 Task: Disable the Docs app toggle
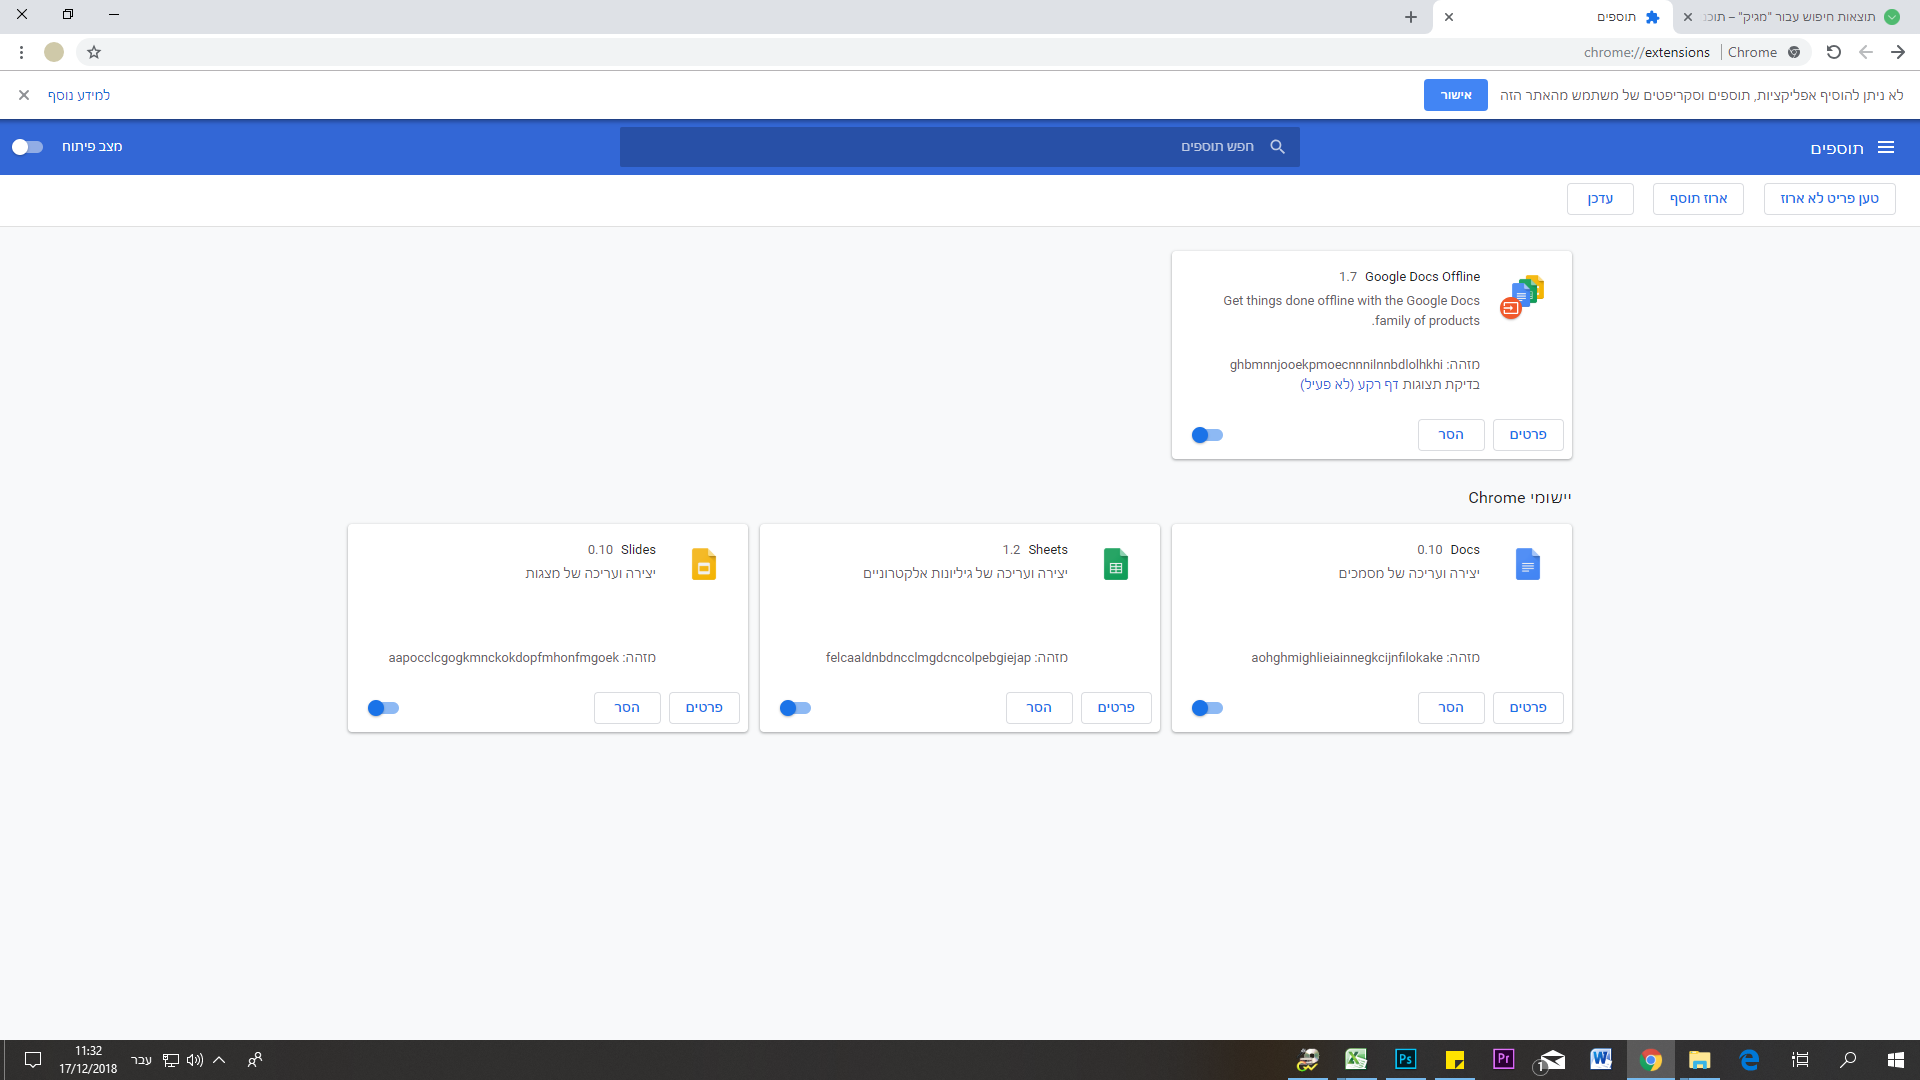coord(1207,708)
